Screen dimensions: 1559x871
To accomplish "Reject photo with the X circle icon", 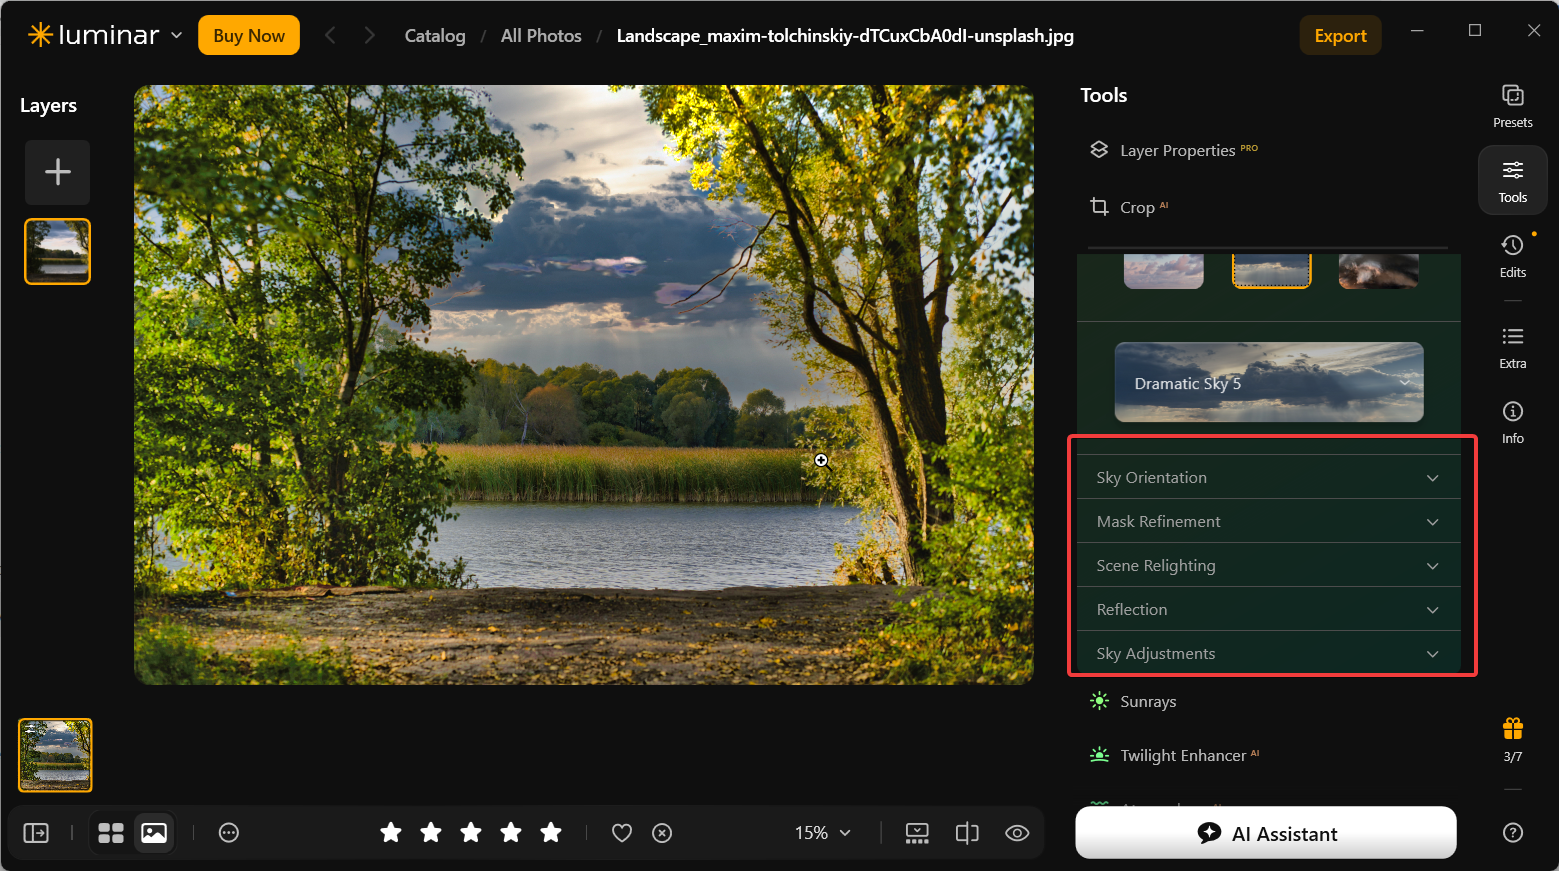I will coord(662,833).
